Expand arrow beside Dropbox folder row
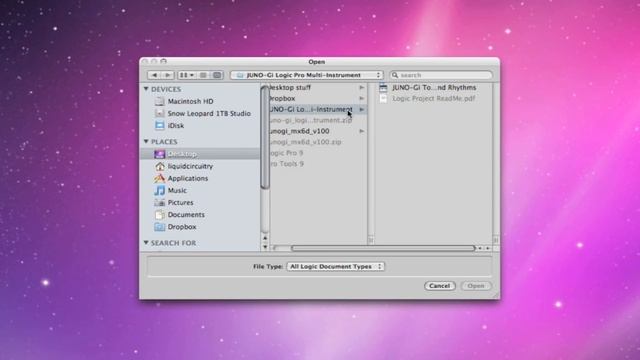The width and height of the screenshot is (640, 360). pyautogui.click(x=362, y=98)
